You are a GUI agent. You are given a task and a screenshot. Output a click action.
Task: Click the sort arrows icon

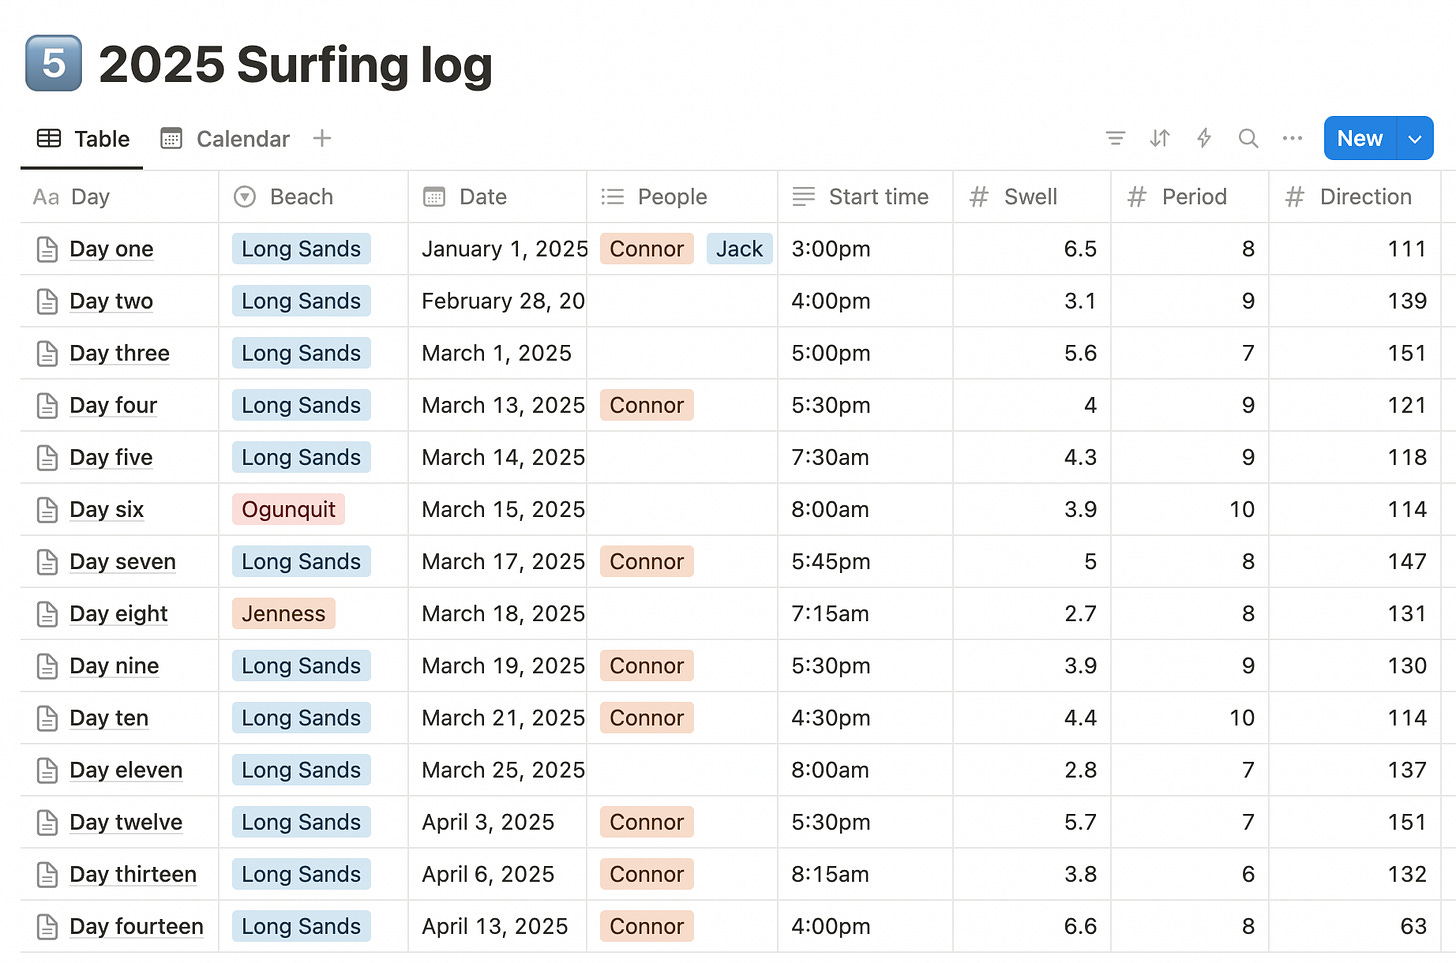pos(1159,138)
